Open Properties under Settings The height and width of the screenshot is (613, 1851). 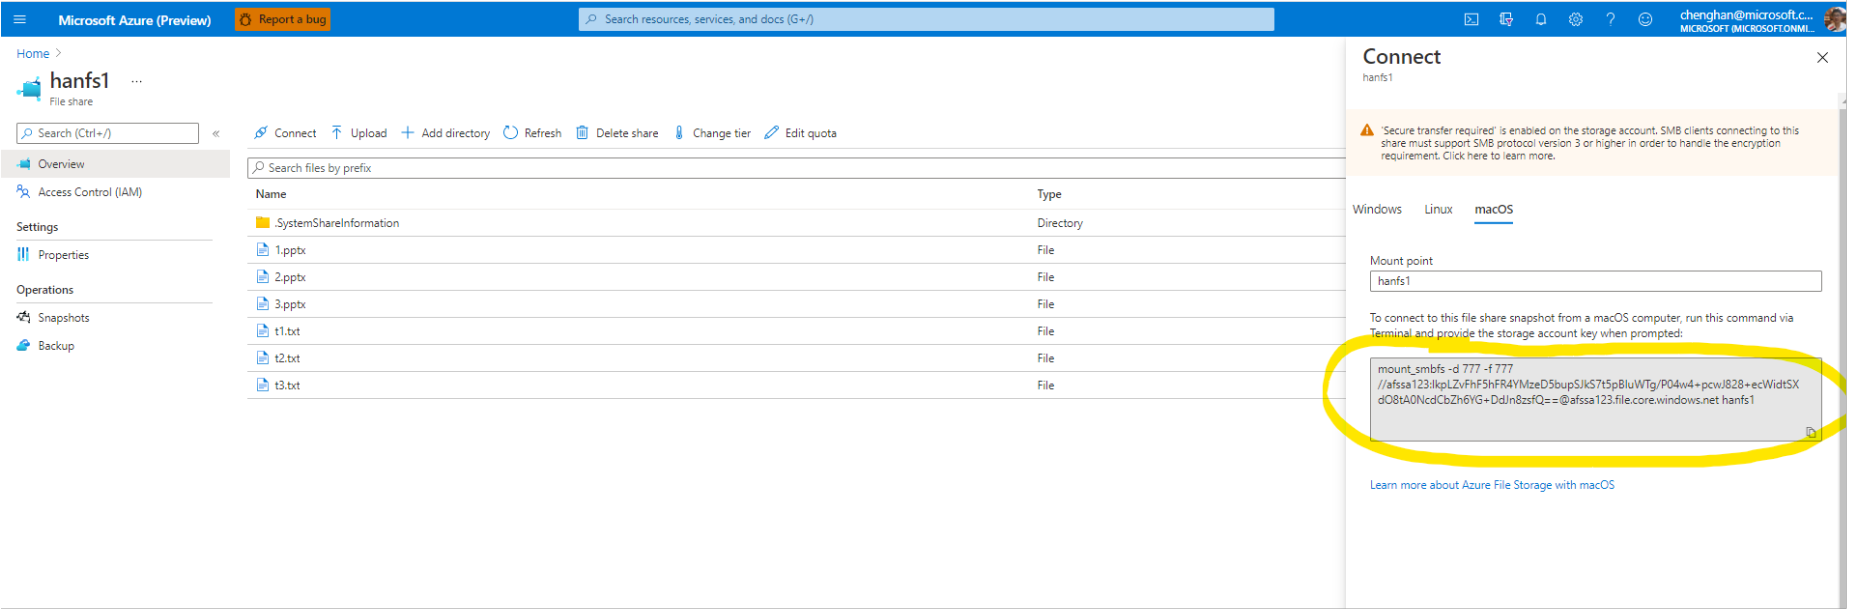(x=63, y=255)
